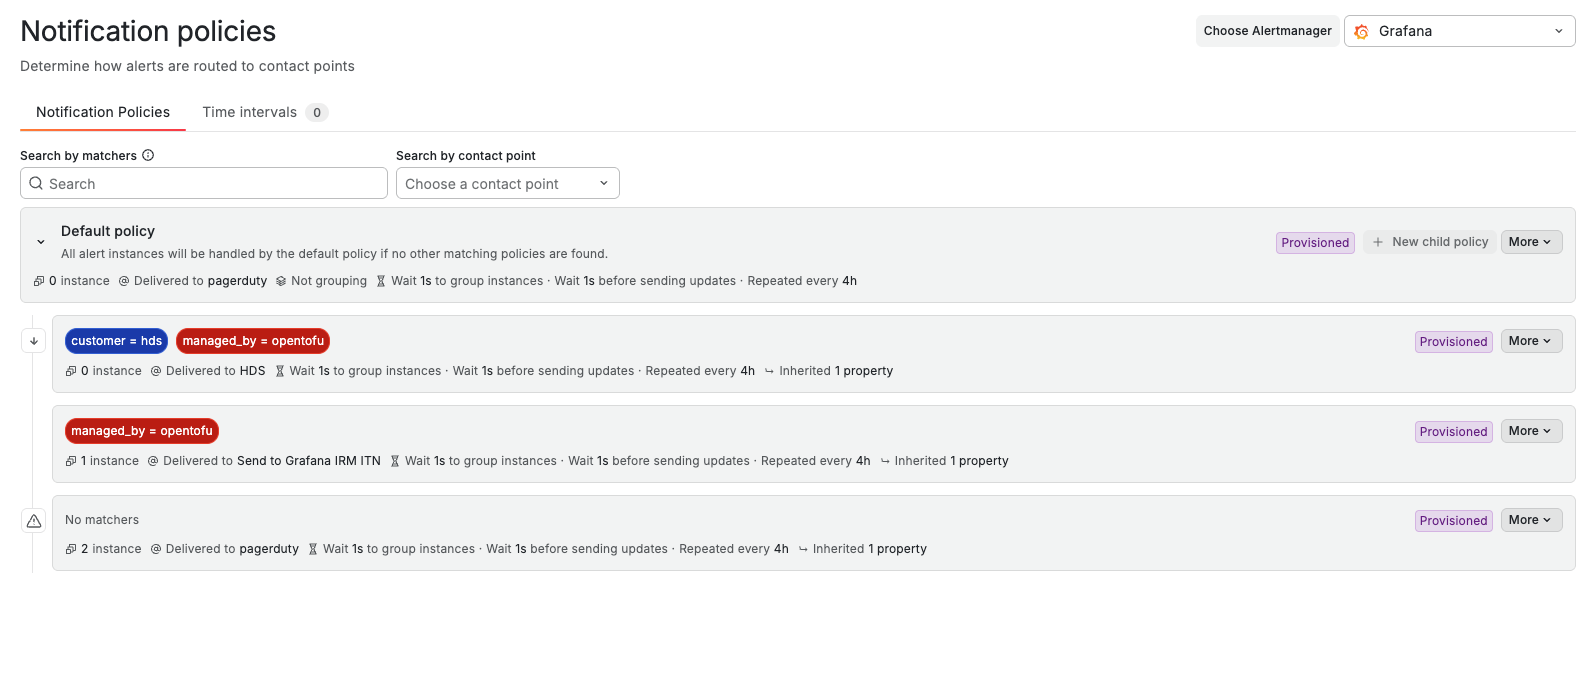Viewport: 1588px width, 688px height.
Task: Click instances icon in the Default policy row
Action: coord(39,281)
